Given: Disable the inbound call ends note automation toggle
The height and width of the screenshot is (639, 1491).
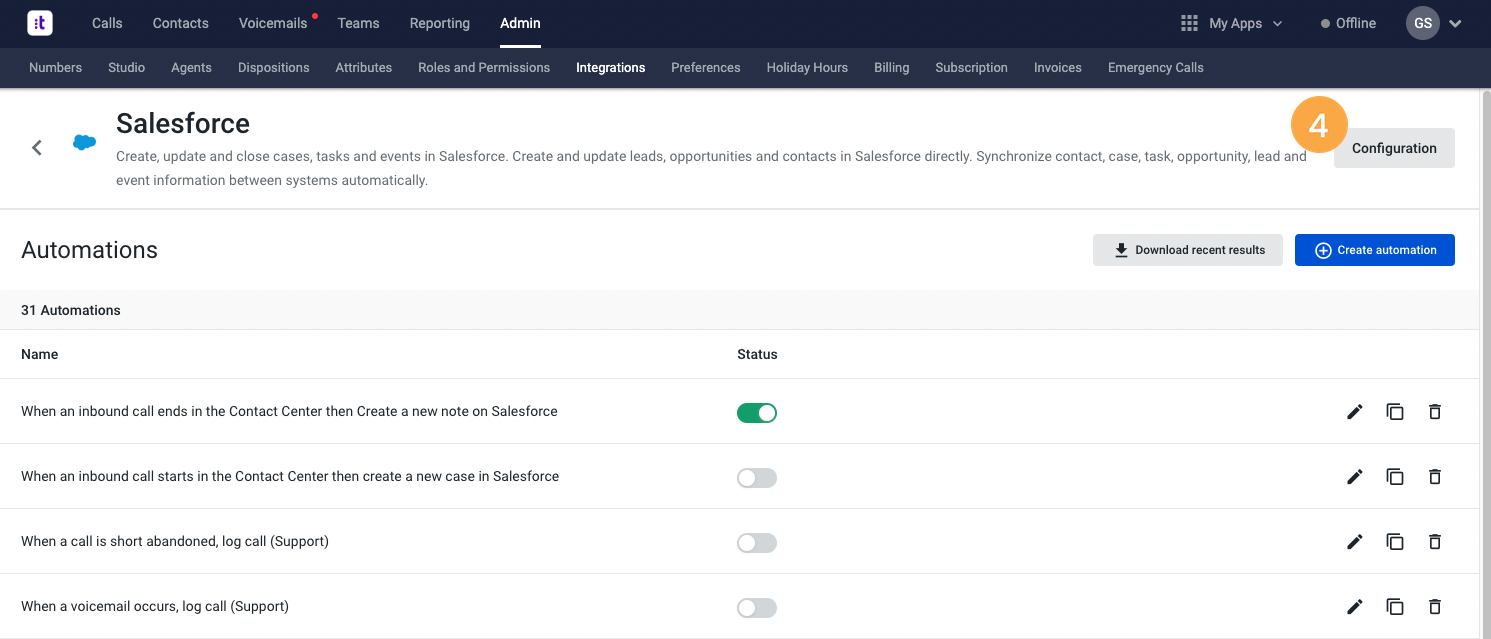Looking at the screenshot, I should pos(757,413).
